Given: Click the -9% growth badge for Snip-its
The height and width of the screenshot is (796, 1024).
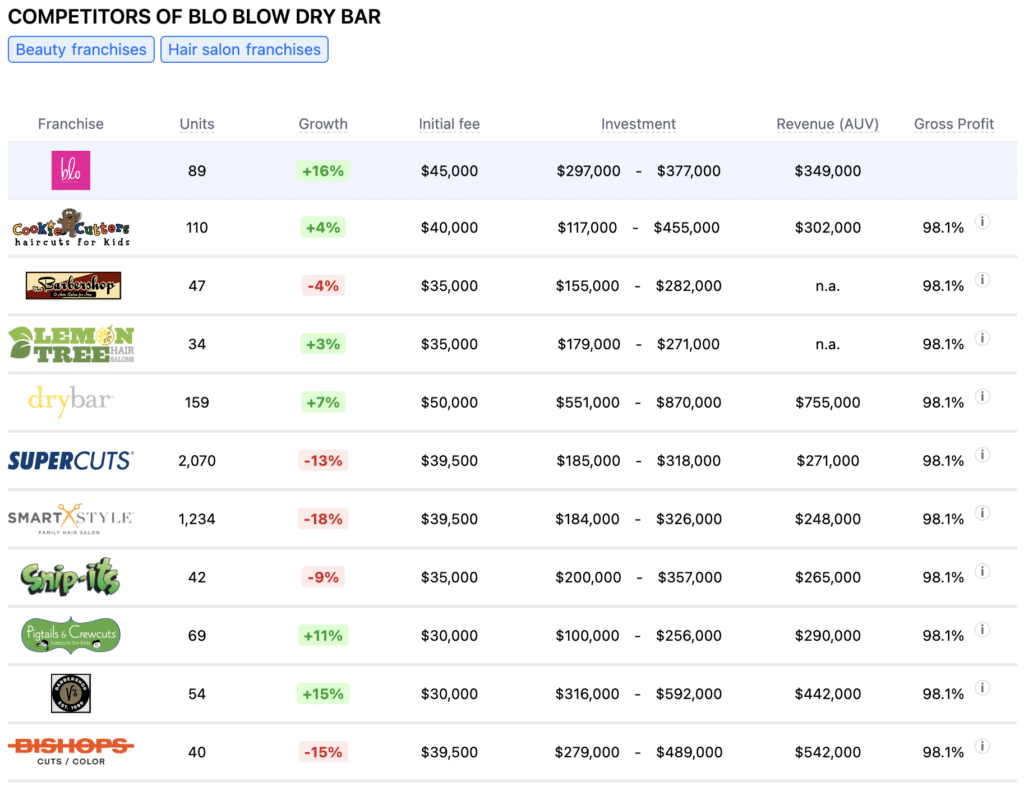Looking at the screenshot, I should [323, 577].
